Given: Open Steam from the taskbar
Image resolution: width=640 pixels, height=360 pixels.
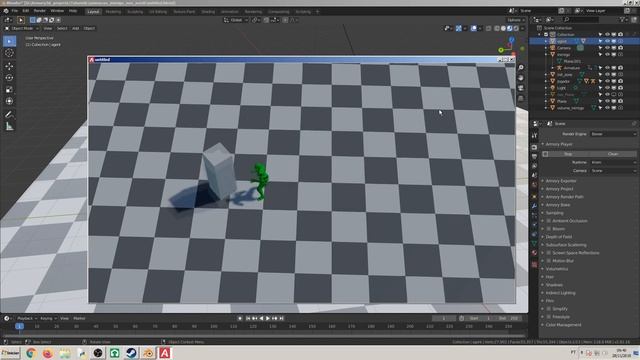Looking at the screenshot, I should click(131, 353).
